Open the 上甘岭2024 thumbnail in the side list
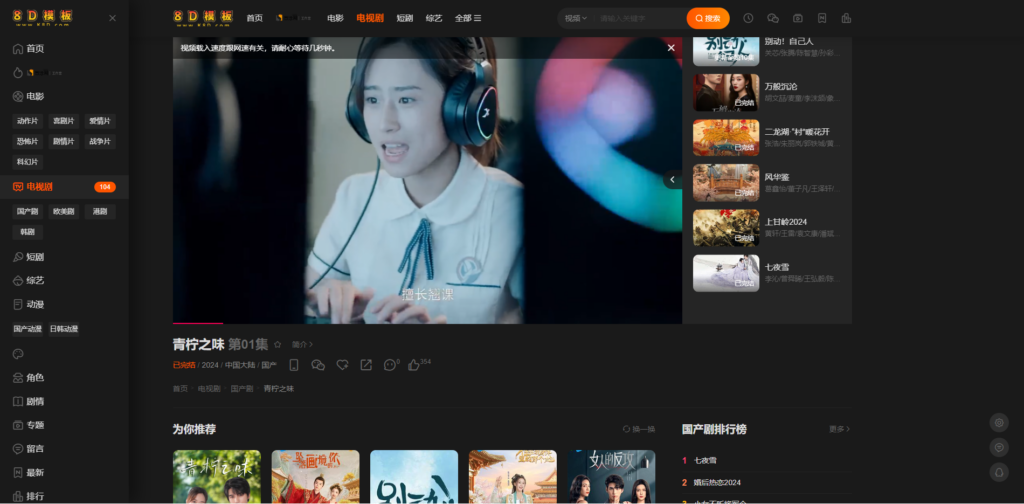Image resolution: width=1024 pixels, height=504 pixels. pos(726,228)
